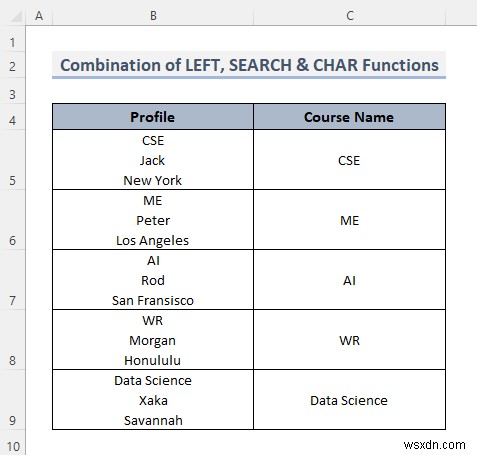
Task: Select the profile cell with Morgan Honululu
Action: pyautogui.click(x=153, y=340)
